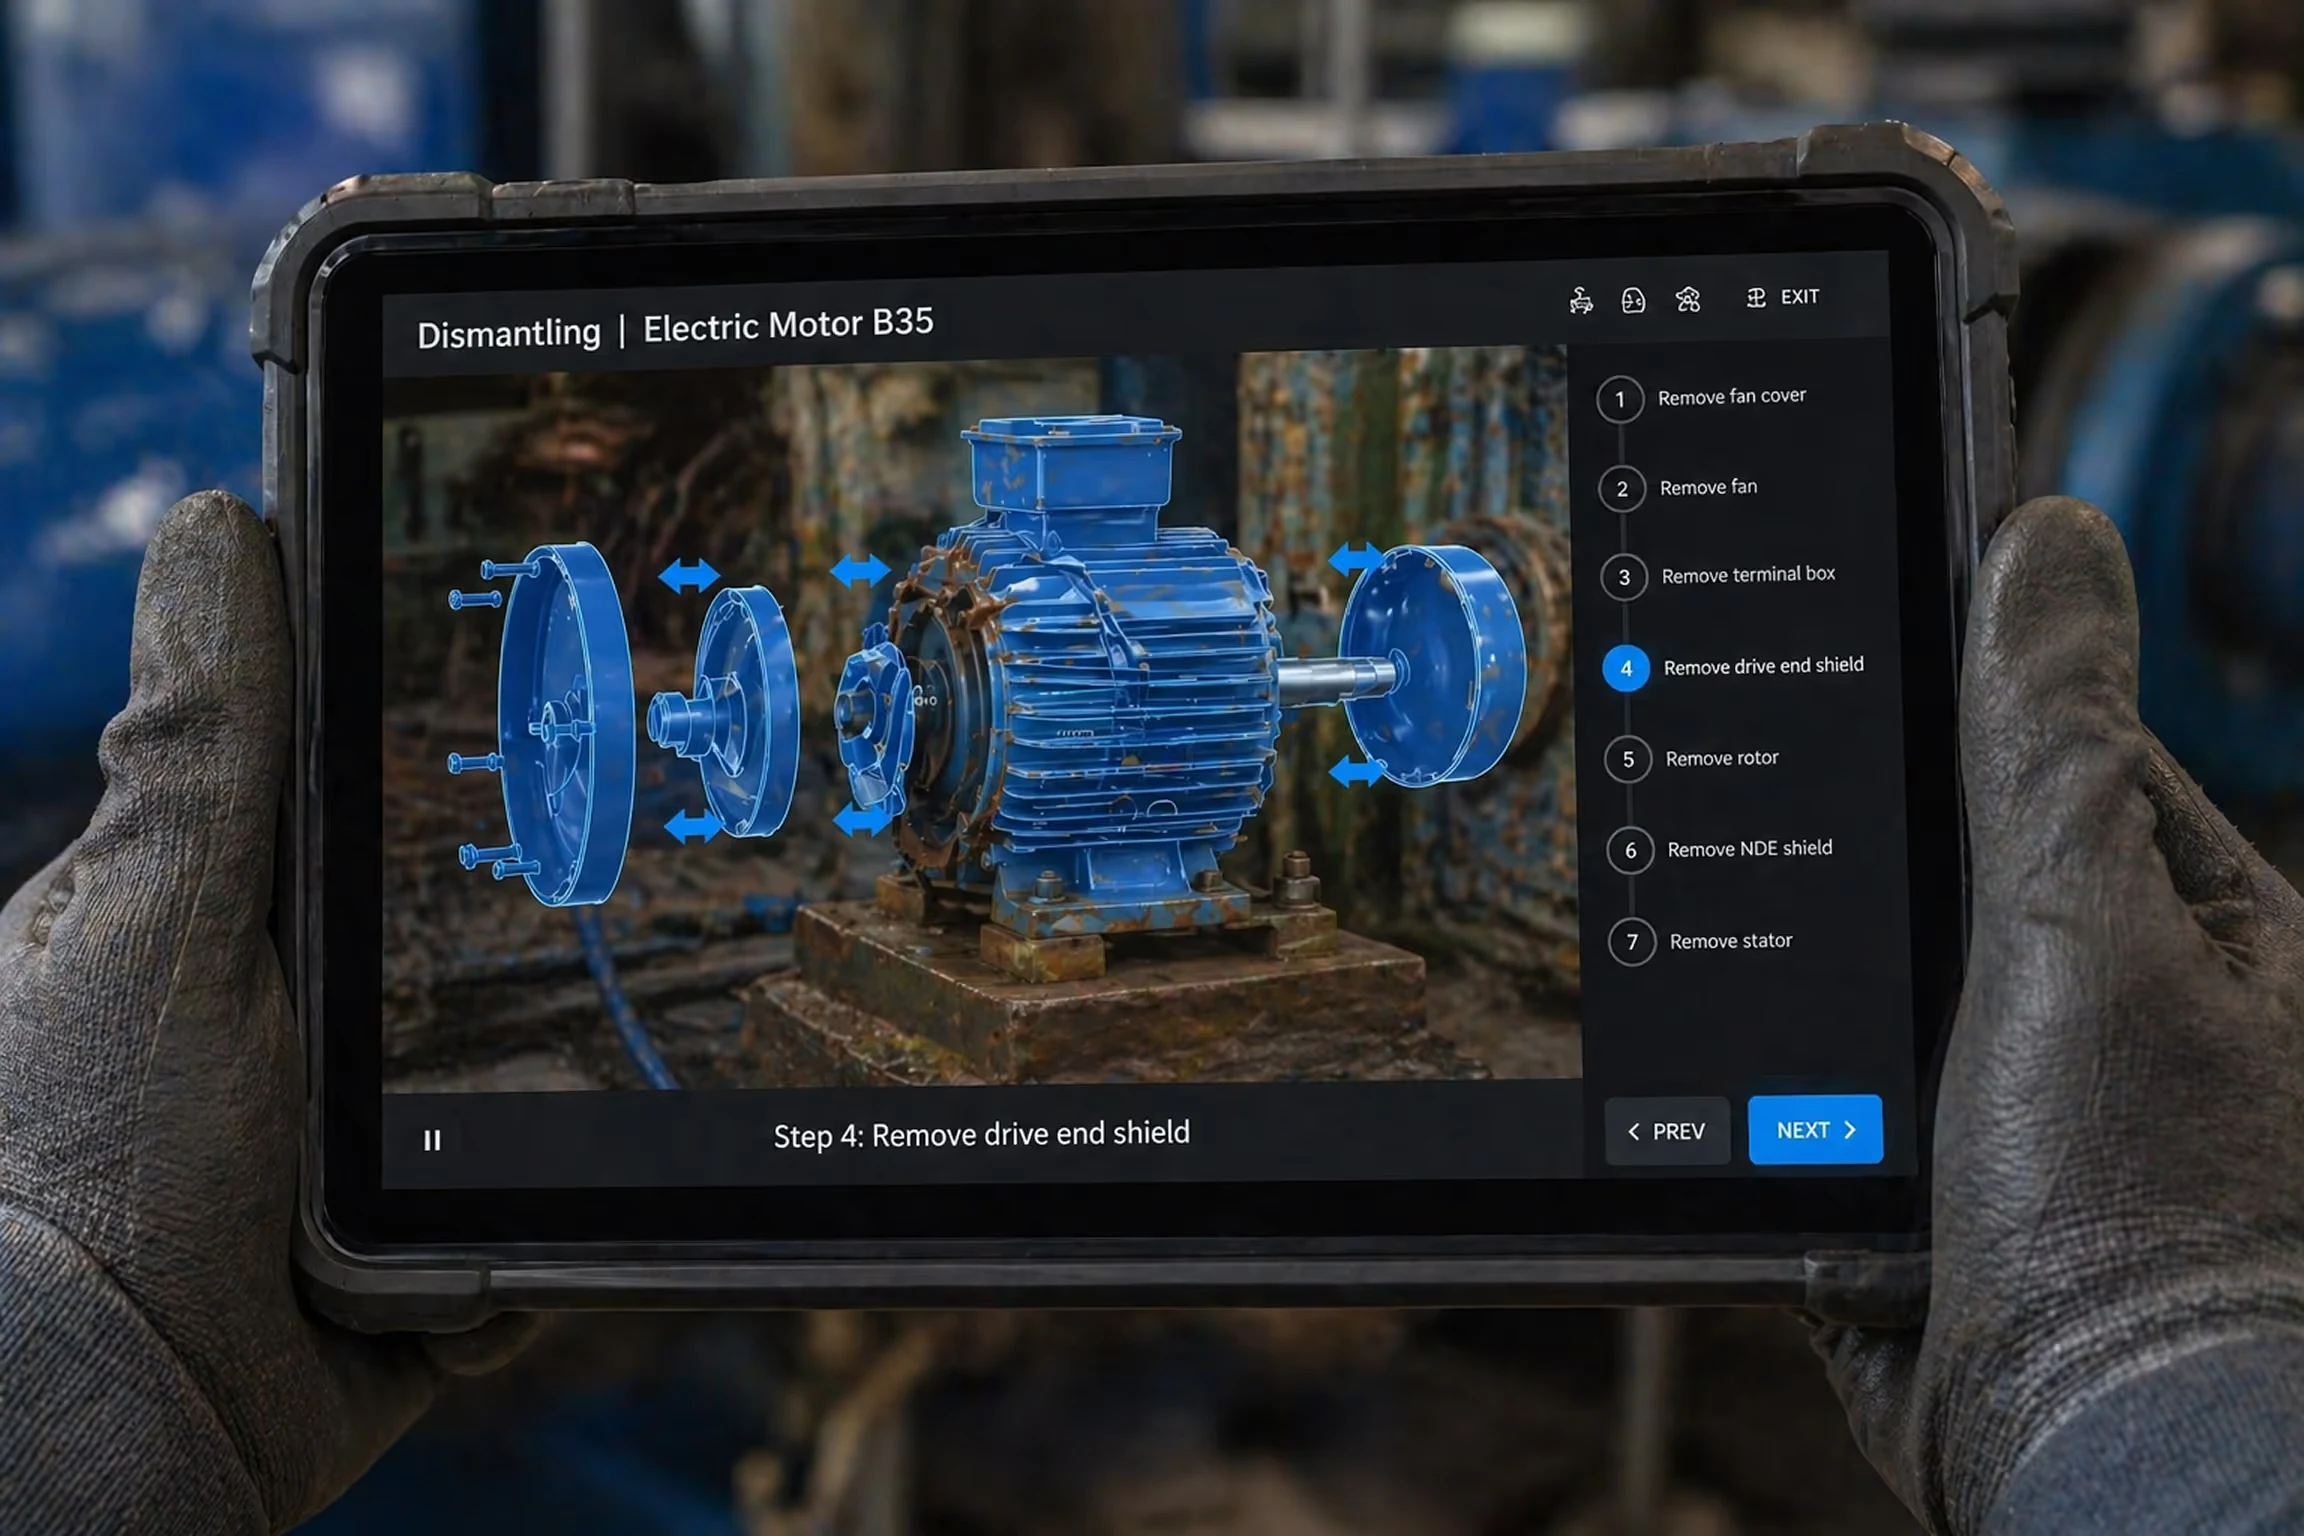
Task: Tap the motor's protruding drive shaft
Action: pos(1335,680)
